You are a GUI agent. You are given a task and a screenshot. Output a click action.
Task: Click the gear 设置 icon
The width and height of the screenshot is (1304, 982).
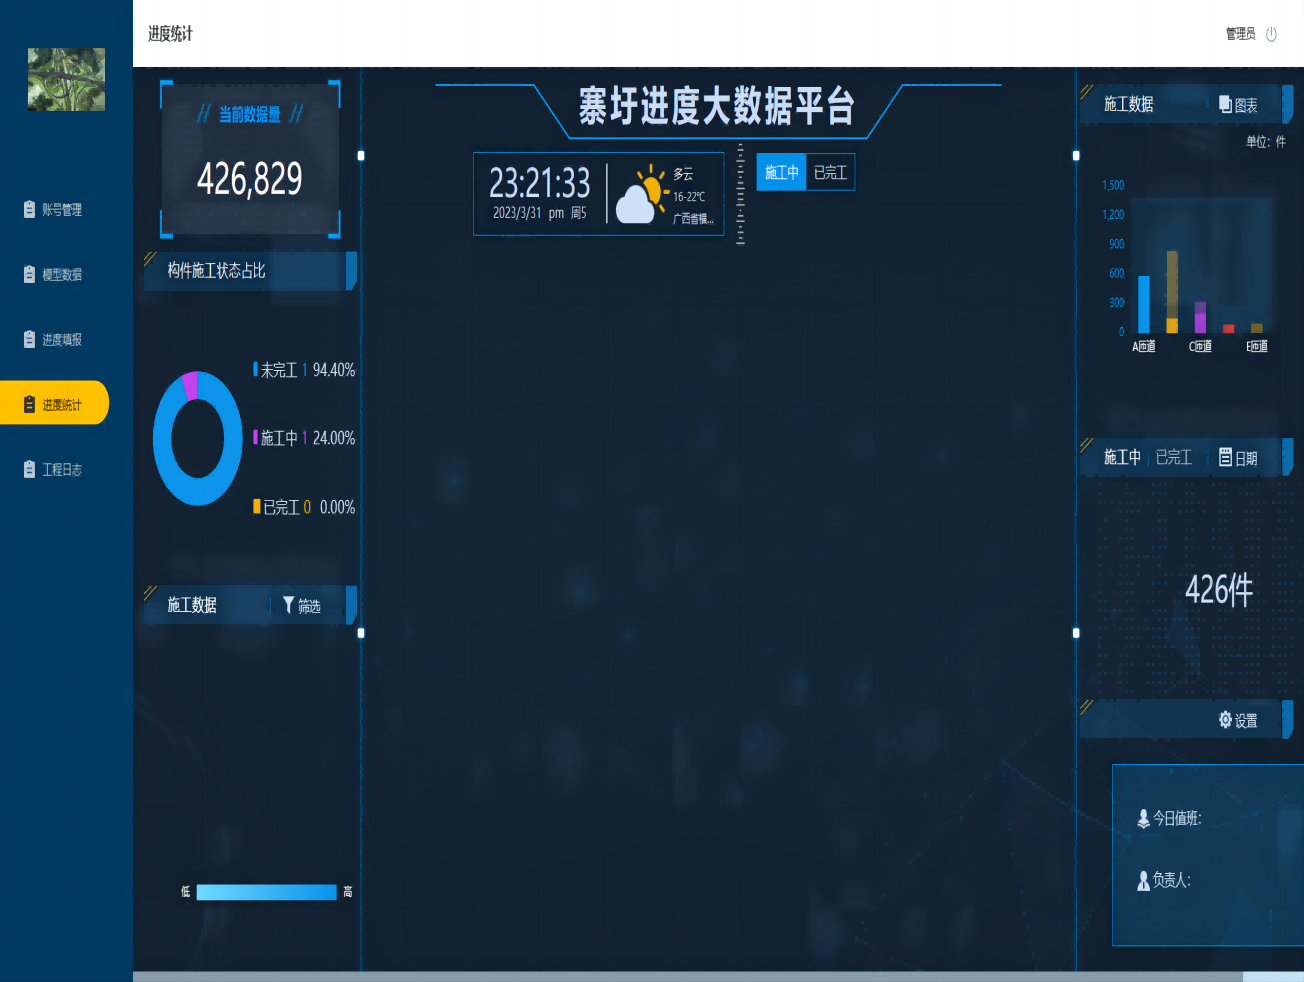tap(1226, 720)
